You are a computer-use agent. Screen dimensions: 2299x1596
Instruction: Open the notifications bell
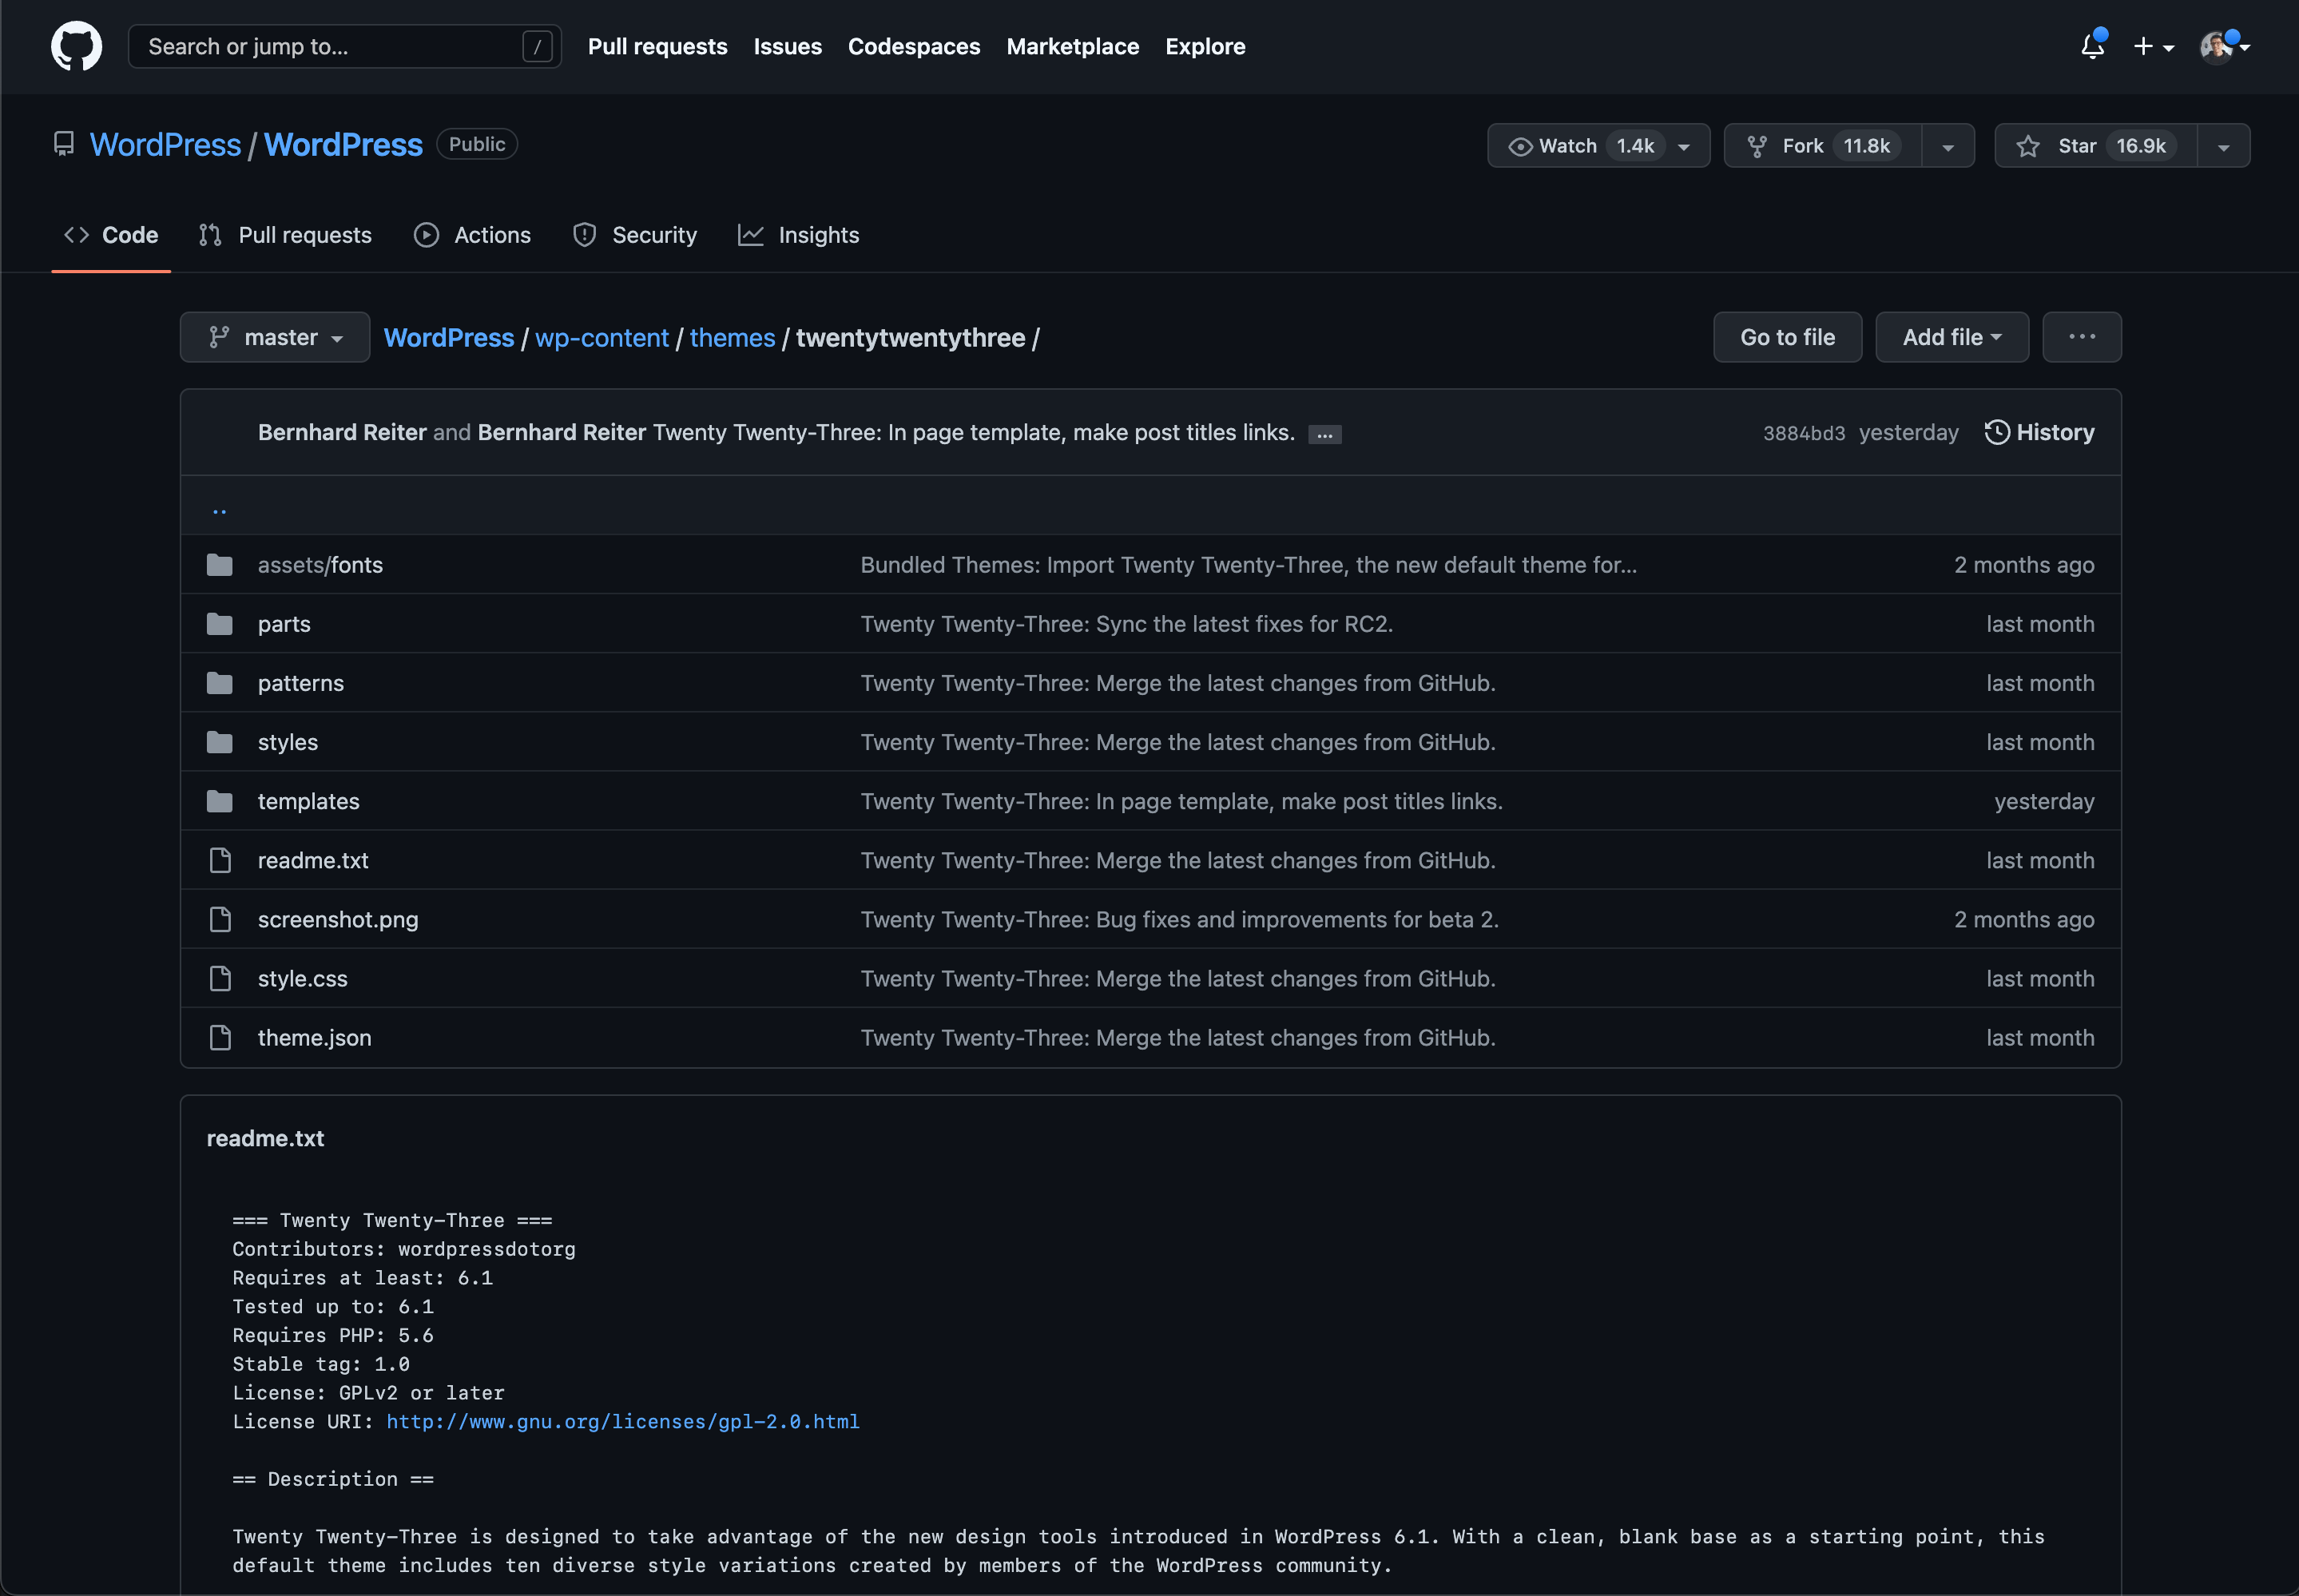tap(2093, 46)
